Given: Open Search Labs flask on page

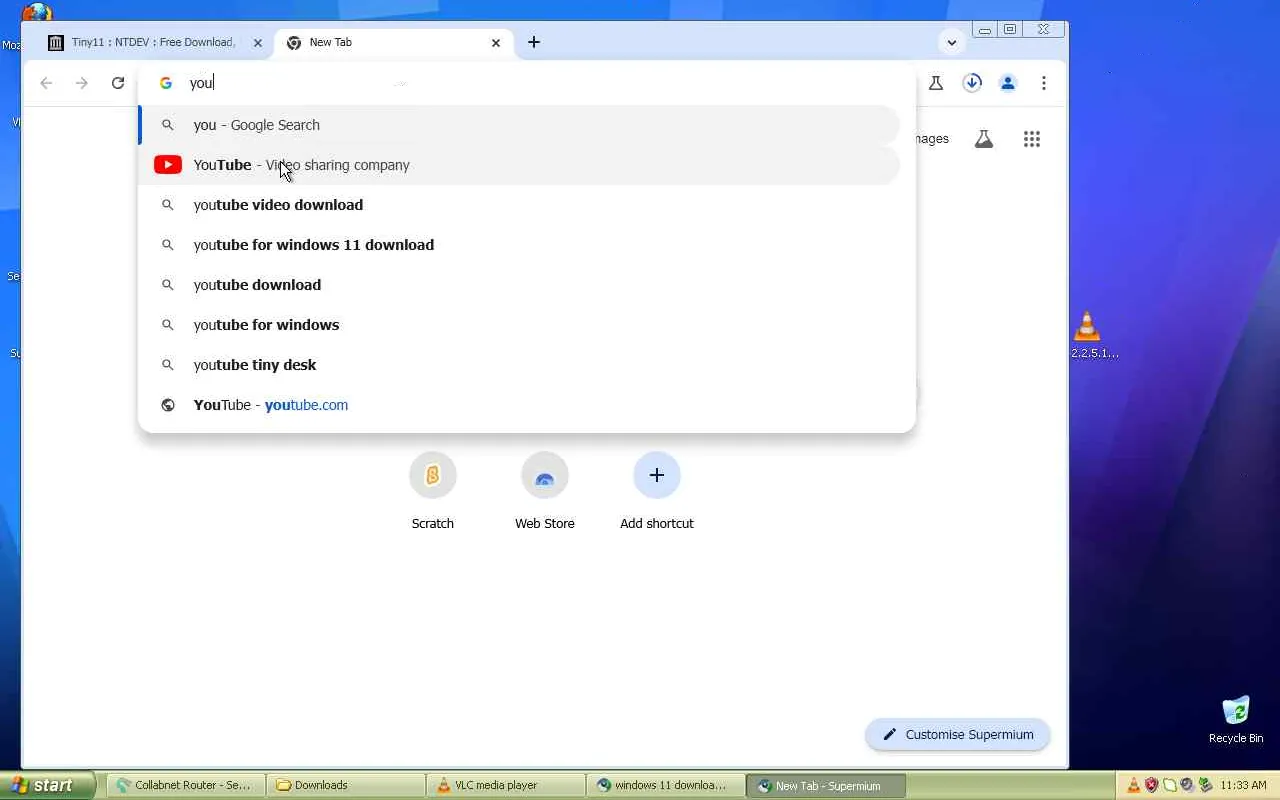Looking at the screenshot, I should [x=984, y=139].
